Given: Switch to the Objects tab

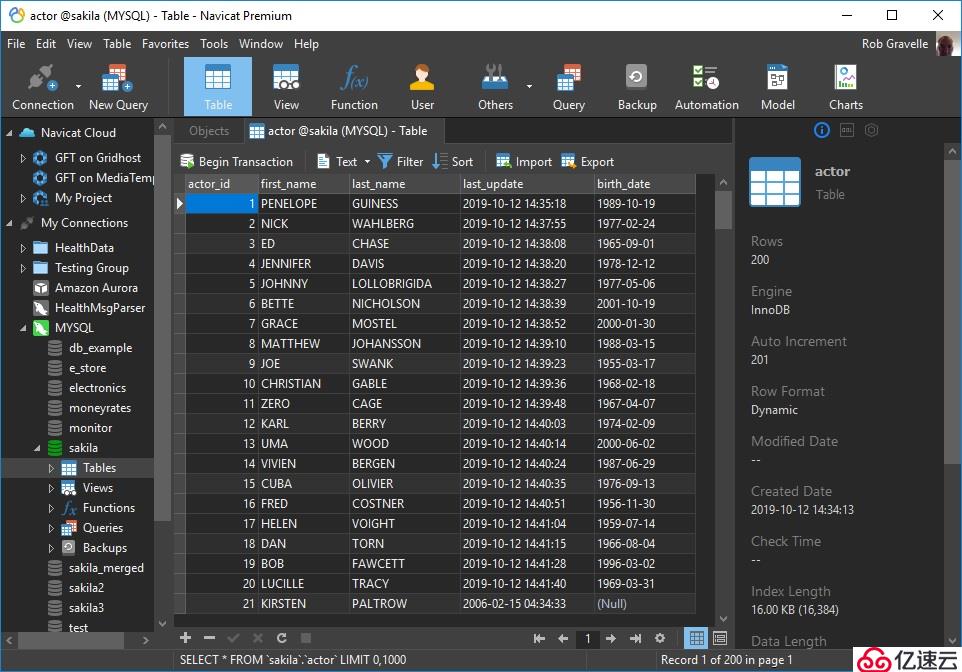Looking at the screenshot, I should 209,131.
